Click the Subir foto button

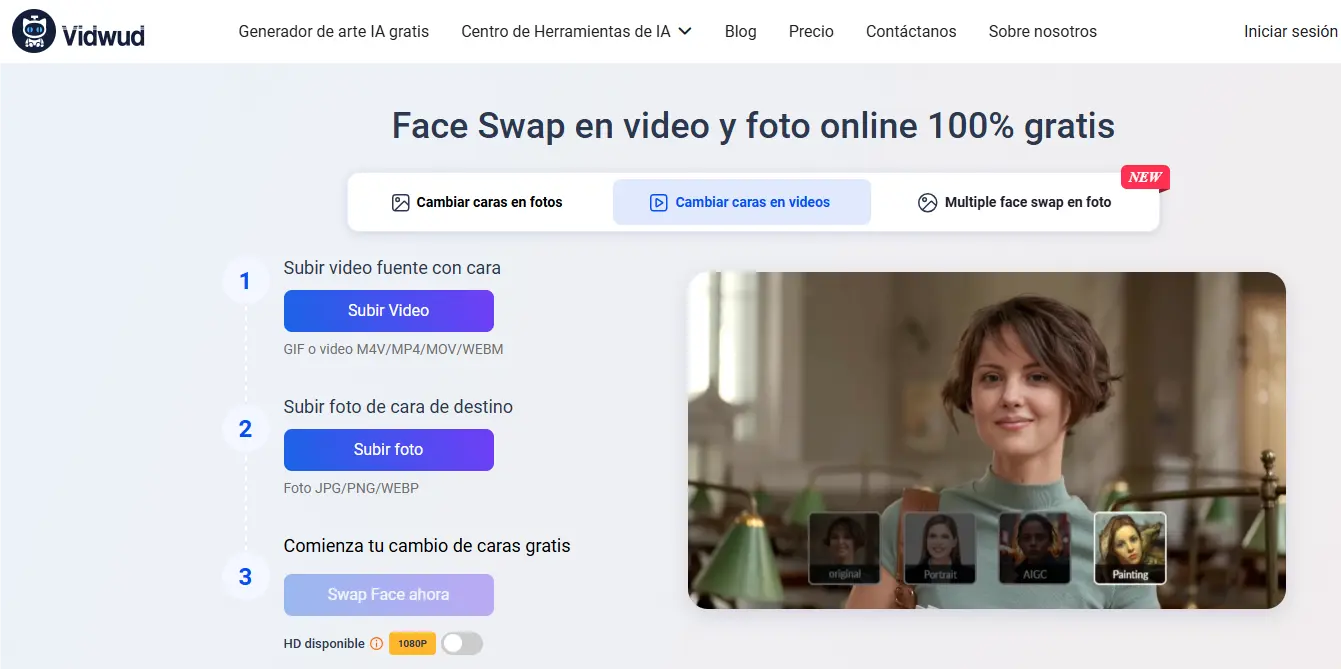388,449
